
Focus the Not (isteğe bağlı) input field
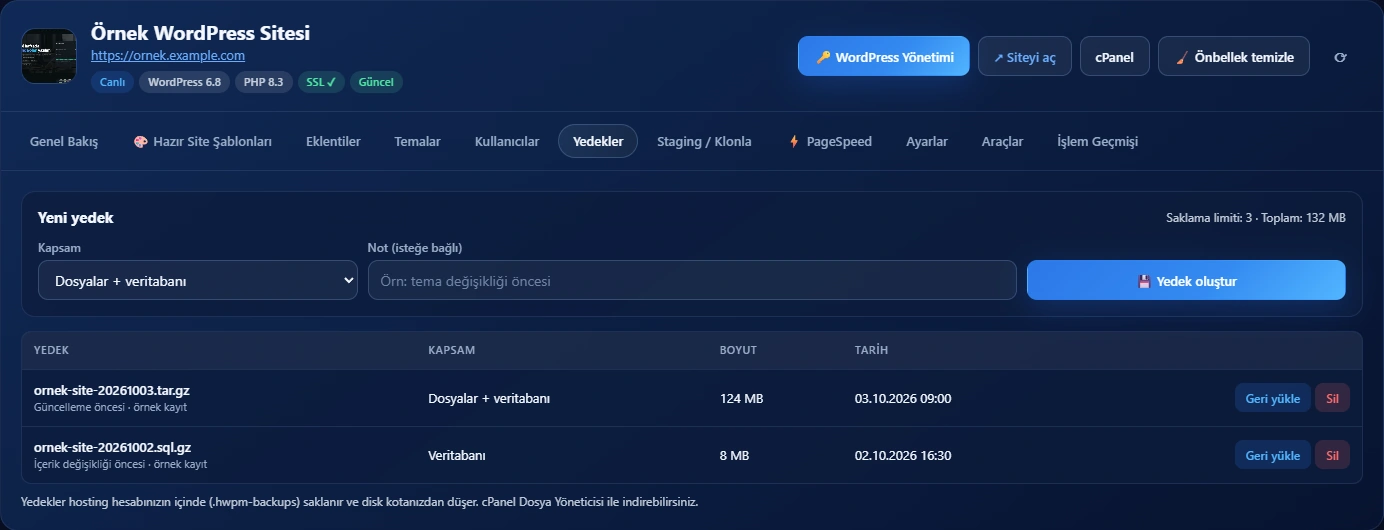click(x=692, y=281)
